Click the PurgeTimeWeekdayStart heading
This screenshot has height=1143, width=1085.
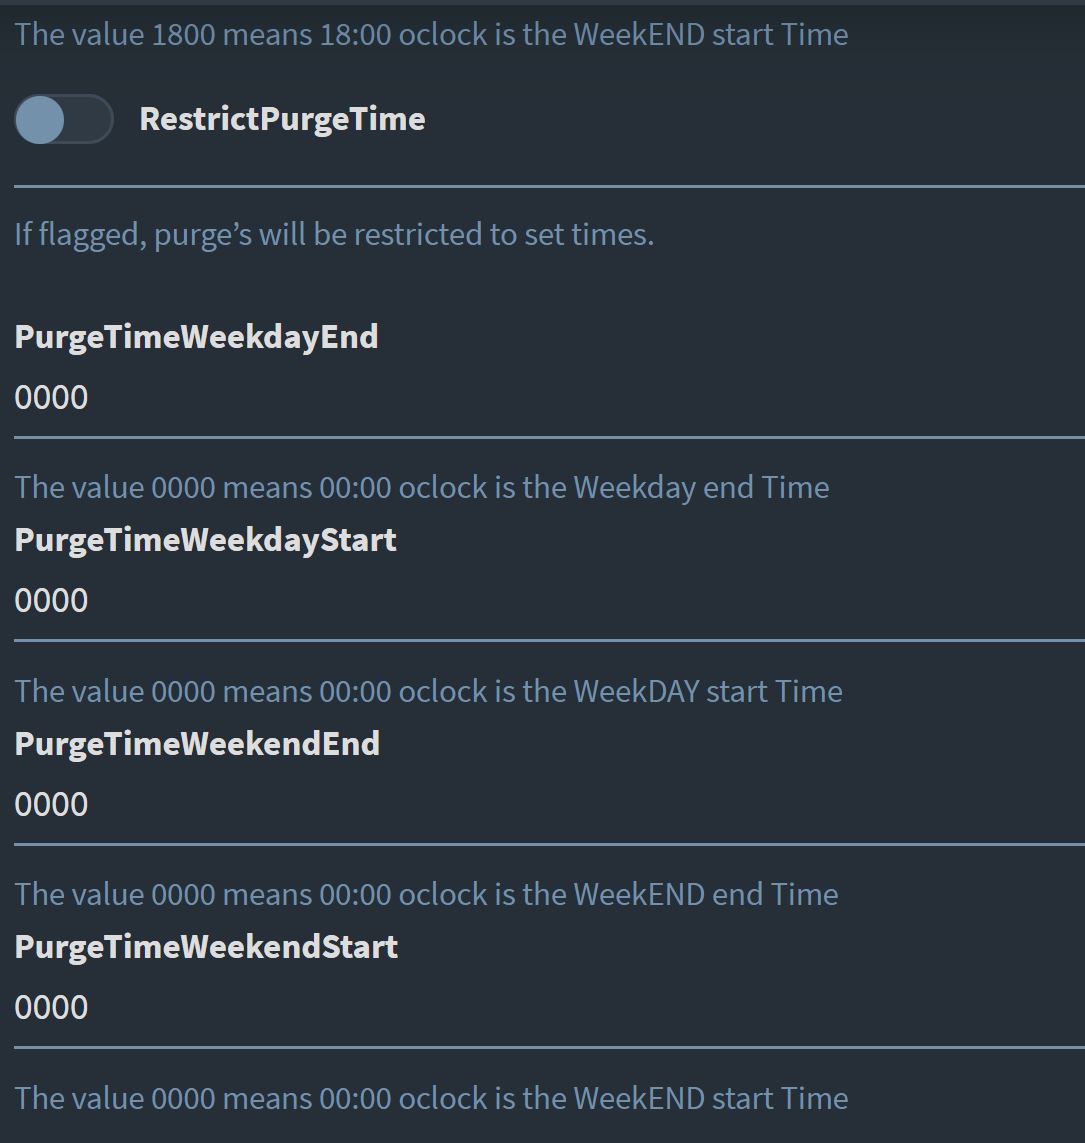(206, 541)
